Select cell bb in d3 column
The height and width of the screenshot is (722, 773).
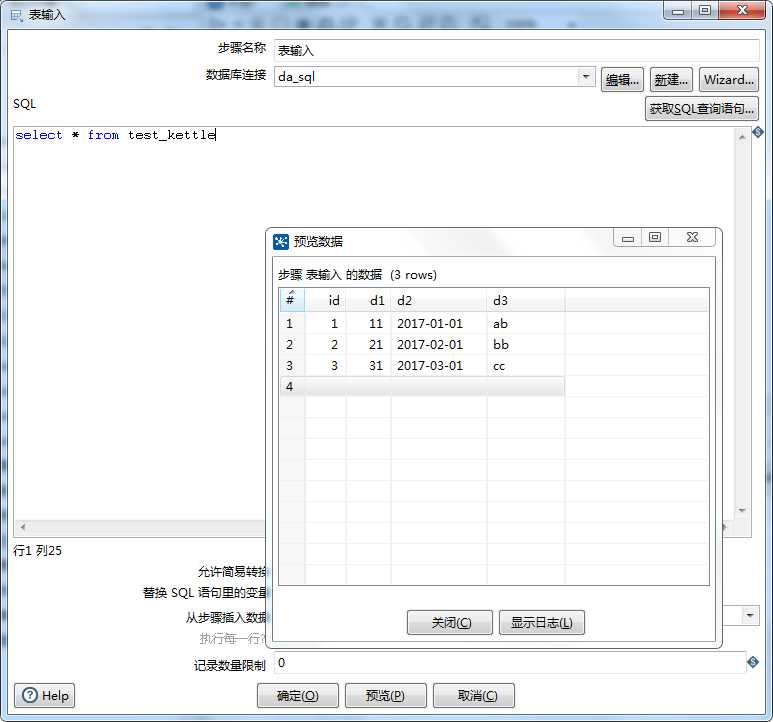click(526, 344)
